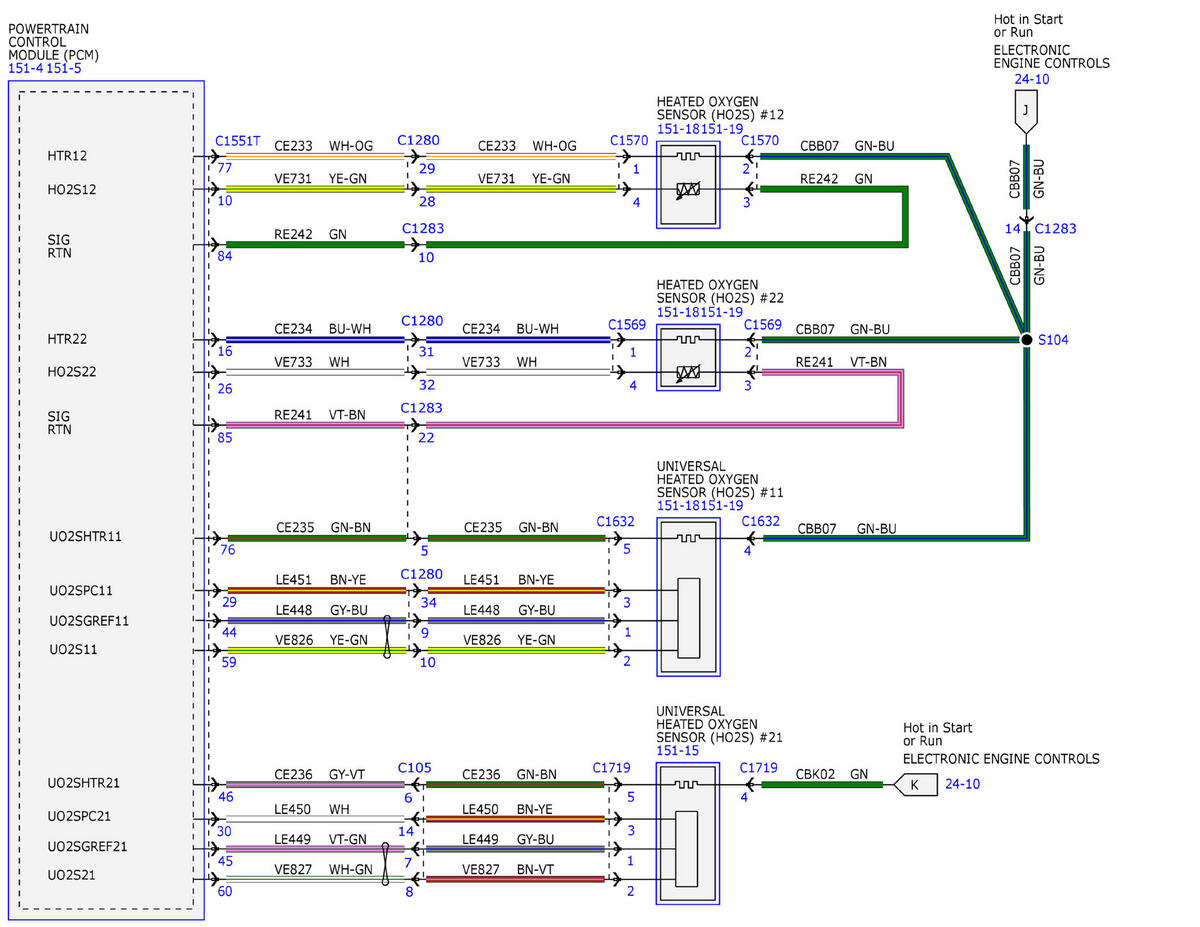Click the HO2S22 pin label
The width and height of the screenshot is (1200, 927).
pyautogui.click(x=72, y=372)
